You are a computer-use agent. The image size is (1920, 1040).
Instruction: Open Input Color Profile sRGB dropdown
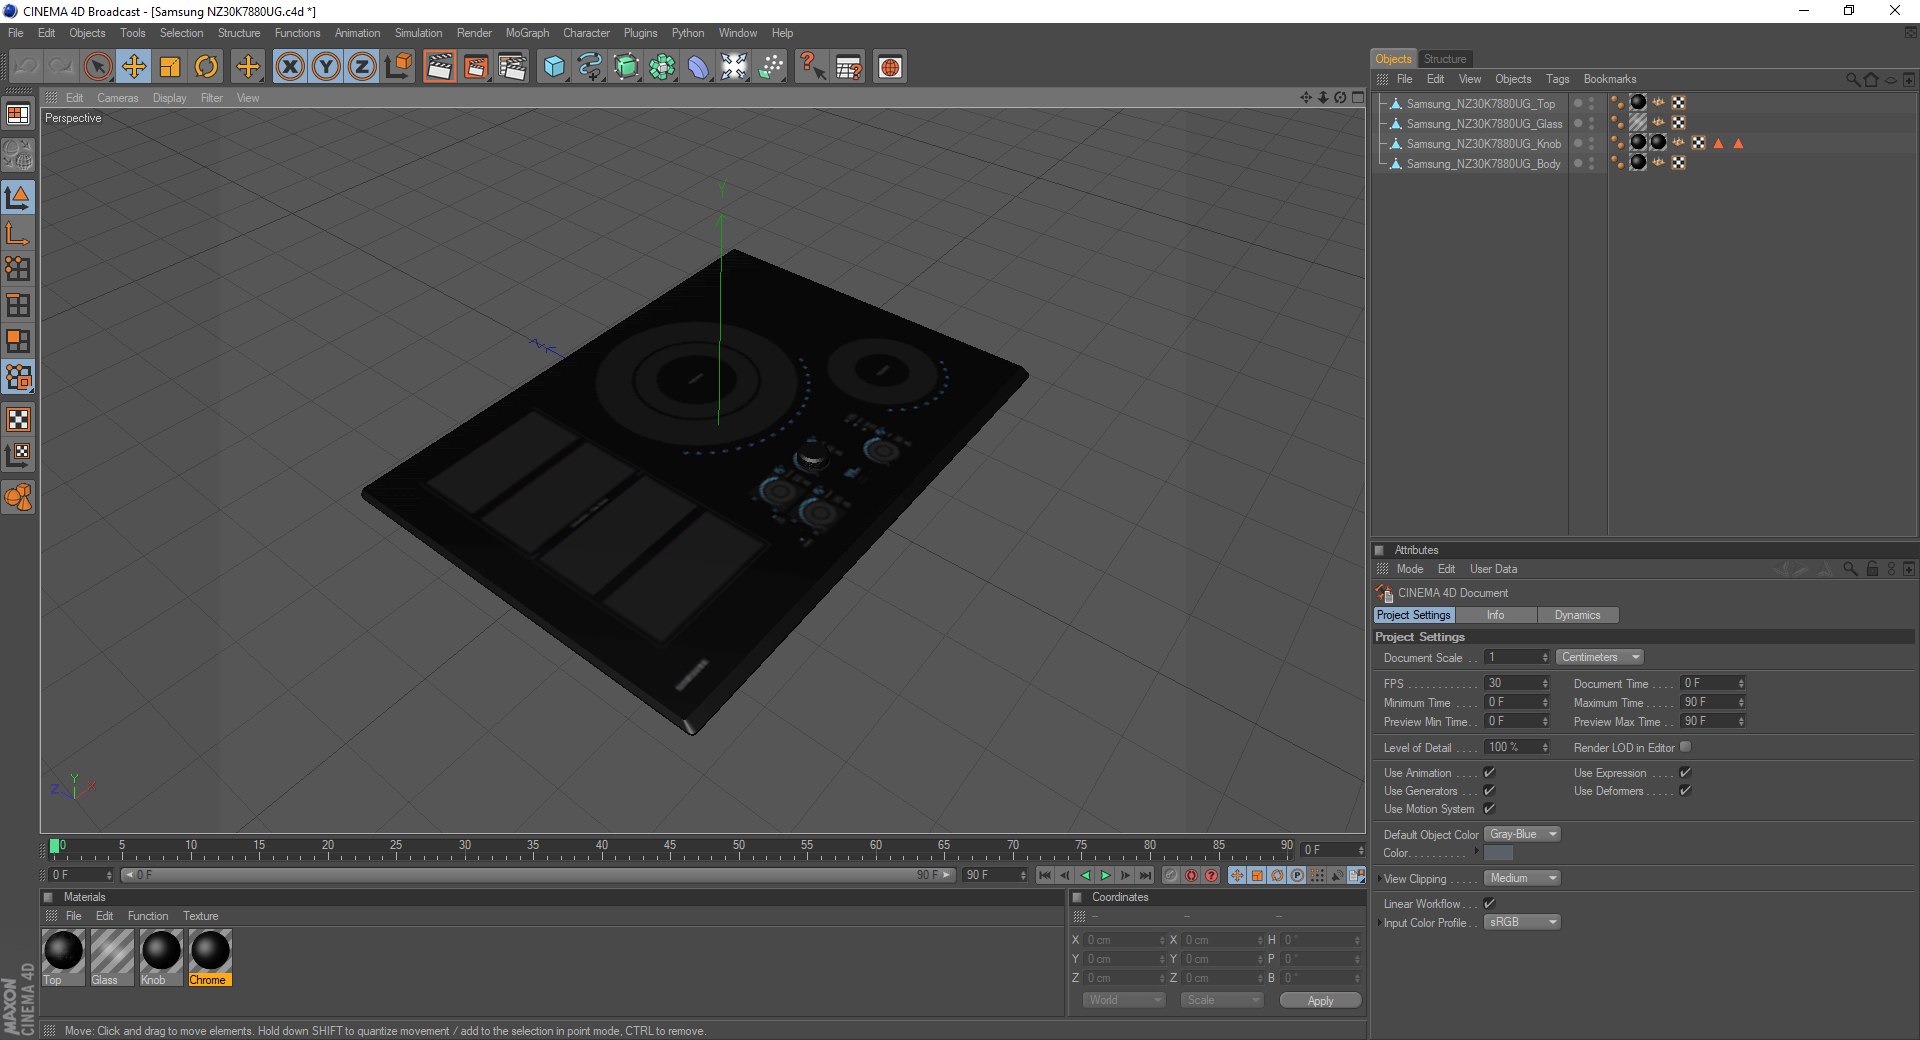click(1522, 922)
